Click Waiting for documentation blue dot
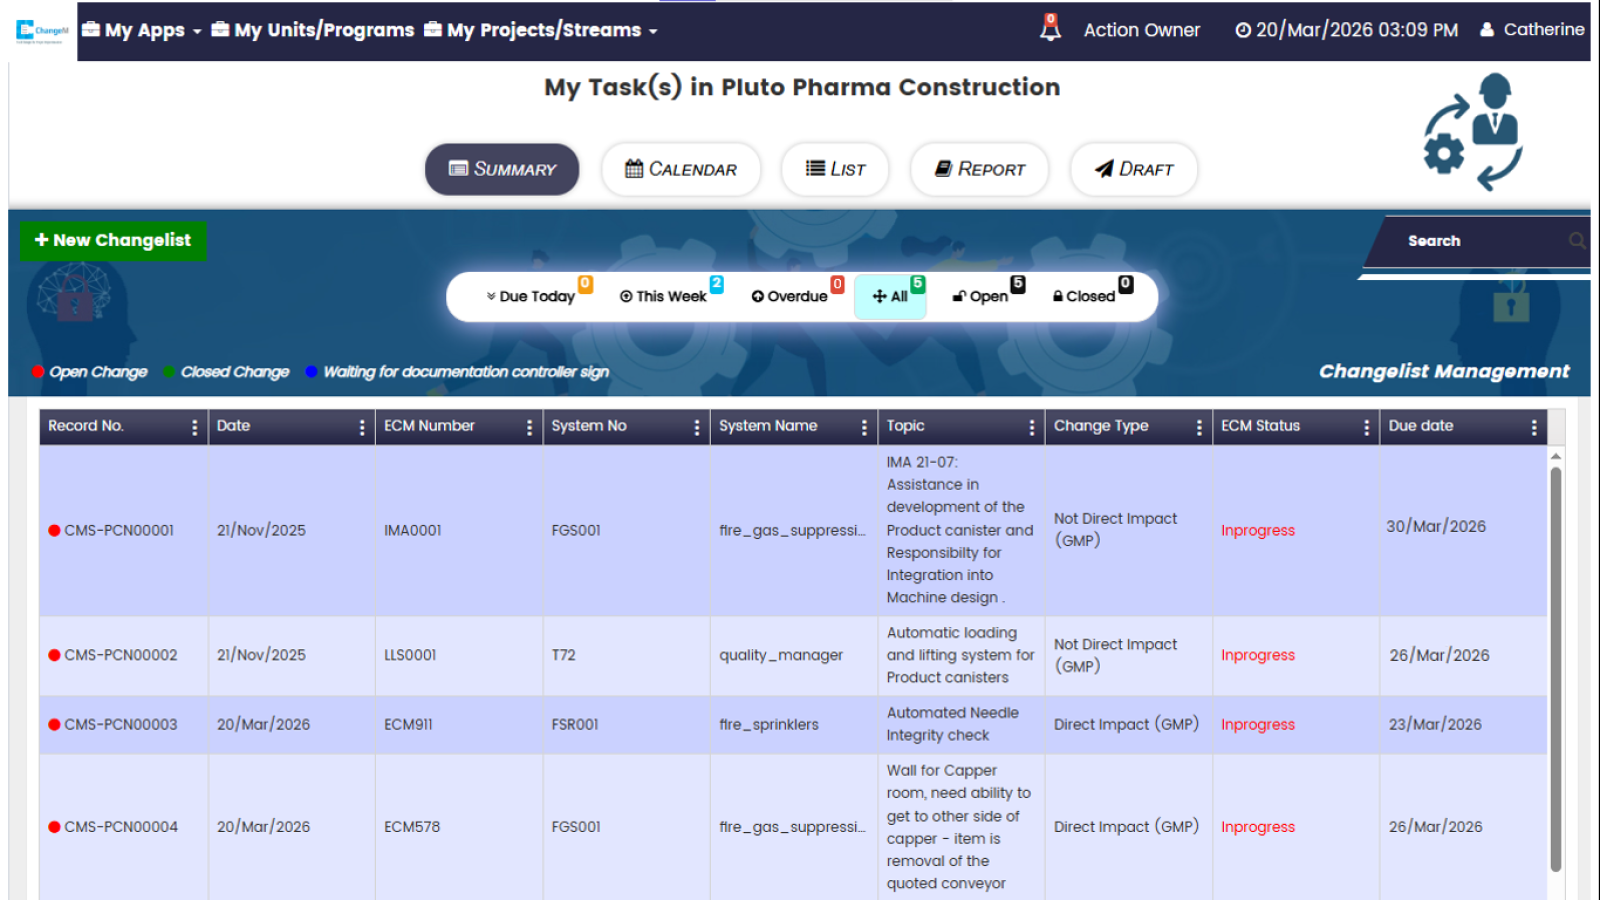Screen dimensions: 1600x900 (x=312, y=372)
